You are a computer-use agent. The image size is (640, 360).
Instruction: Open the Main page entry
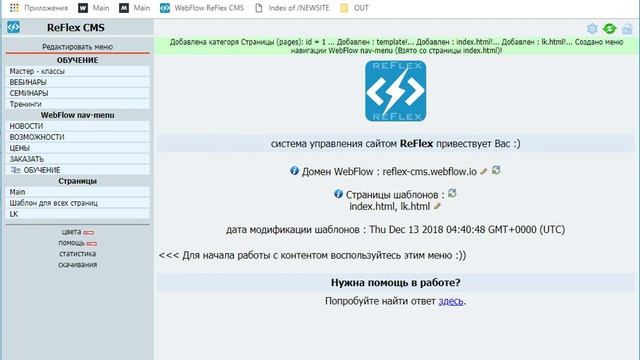78,192
